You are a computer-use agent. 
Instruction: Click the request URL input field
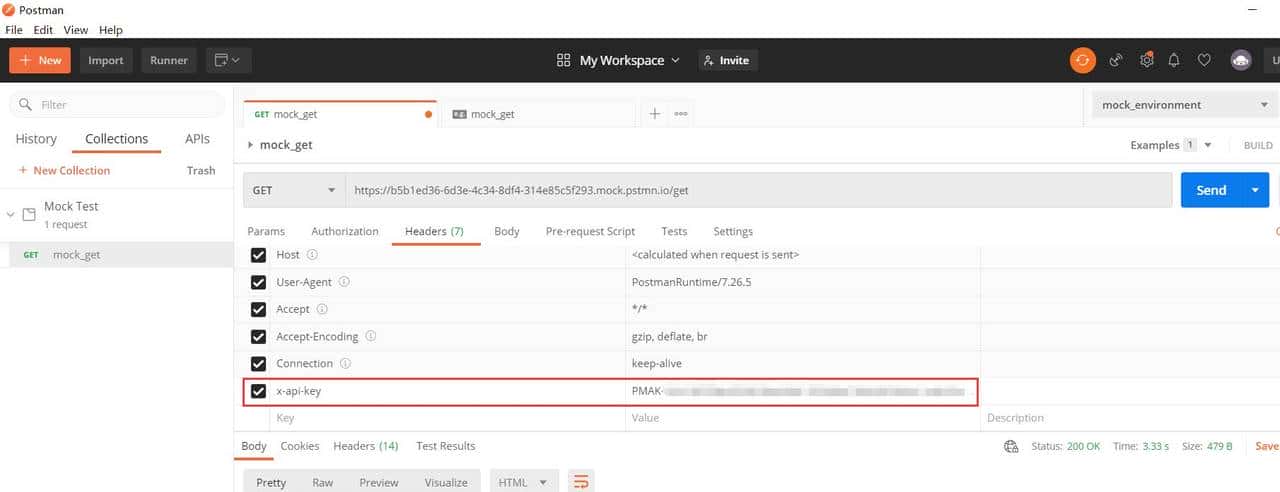[x=758, y=190]
